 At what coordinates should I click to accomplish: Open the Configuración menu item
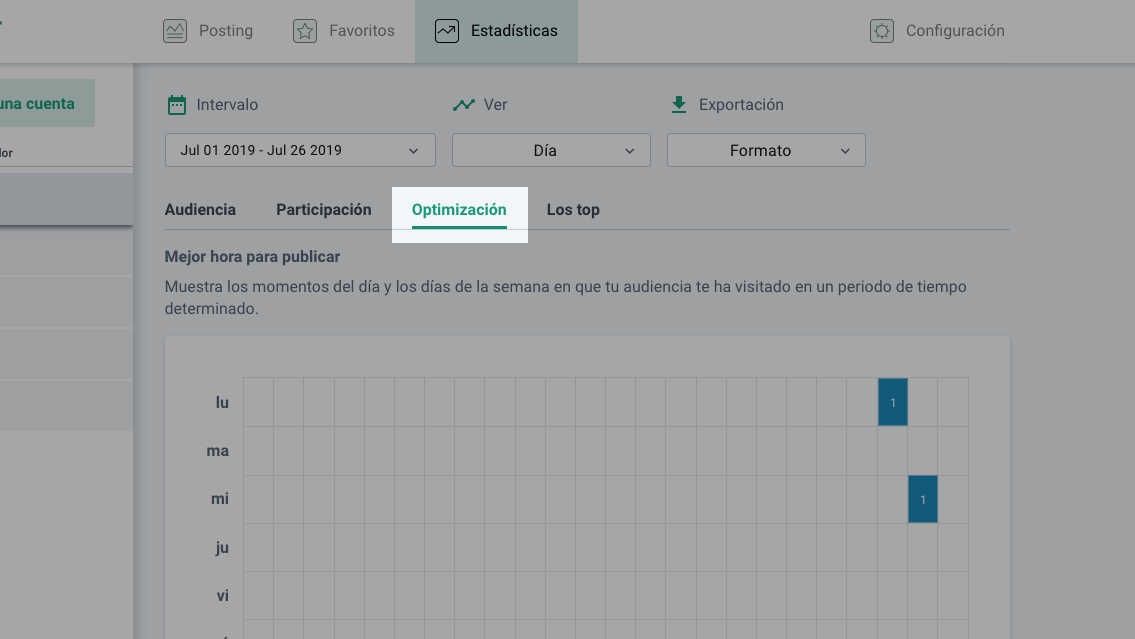point(954,31)
